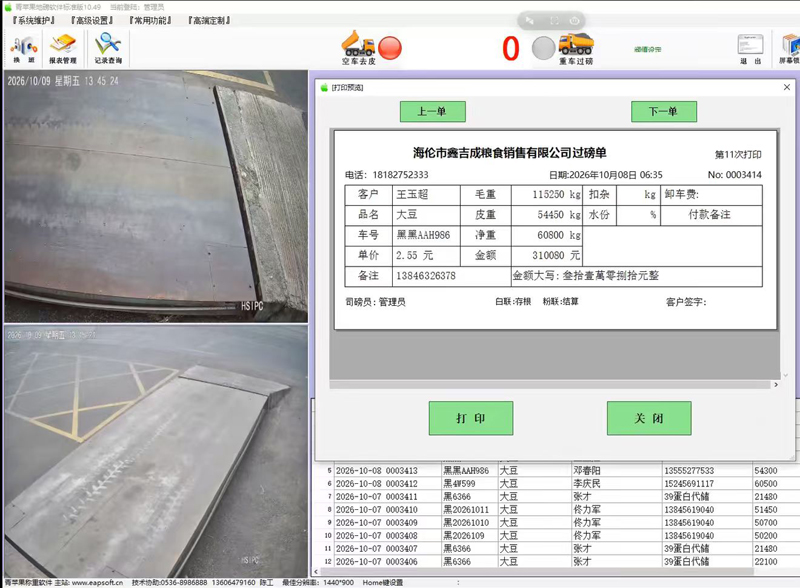Click the 打印 print button
Screen dimensions: 800x588
471,418
